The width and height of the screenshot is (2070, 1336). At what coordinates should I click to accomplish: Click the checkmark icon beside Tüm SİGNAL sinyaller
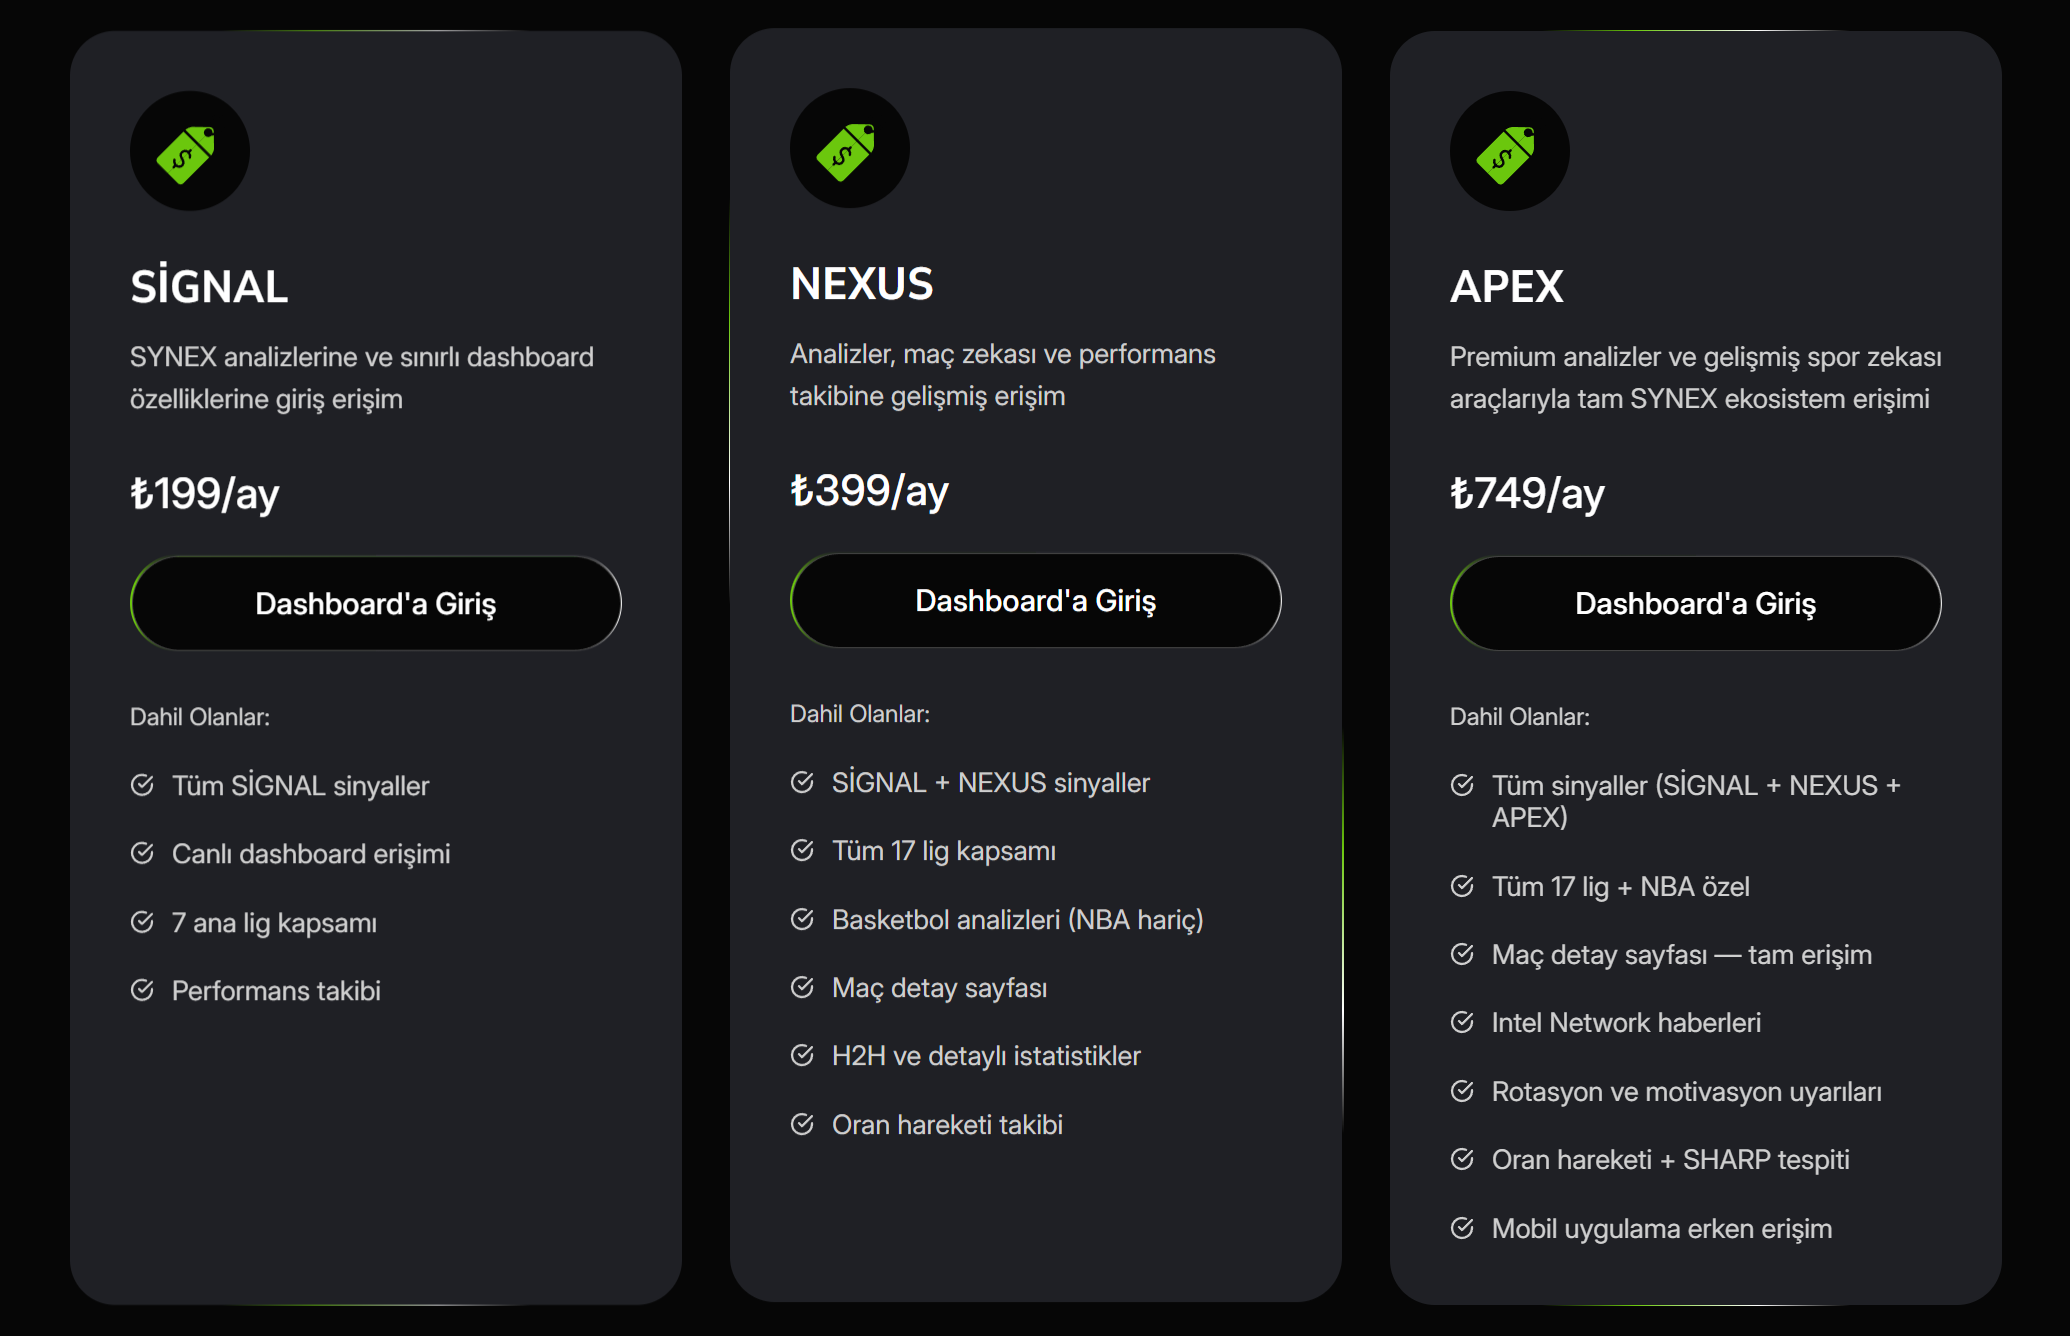point(142,785)
